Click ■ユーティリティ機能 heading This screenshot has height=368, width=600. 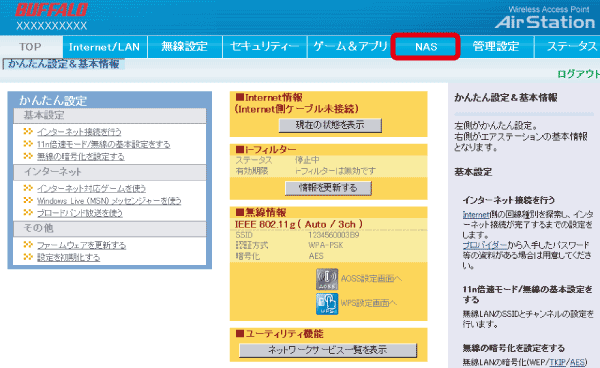(279, 334)
